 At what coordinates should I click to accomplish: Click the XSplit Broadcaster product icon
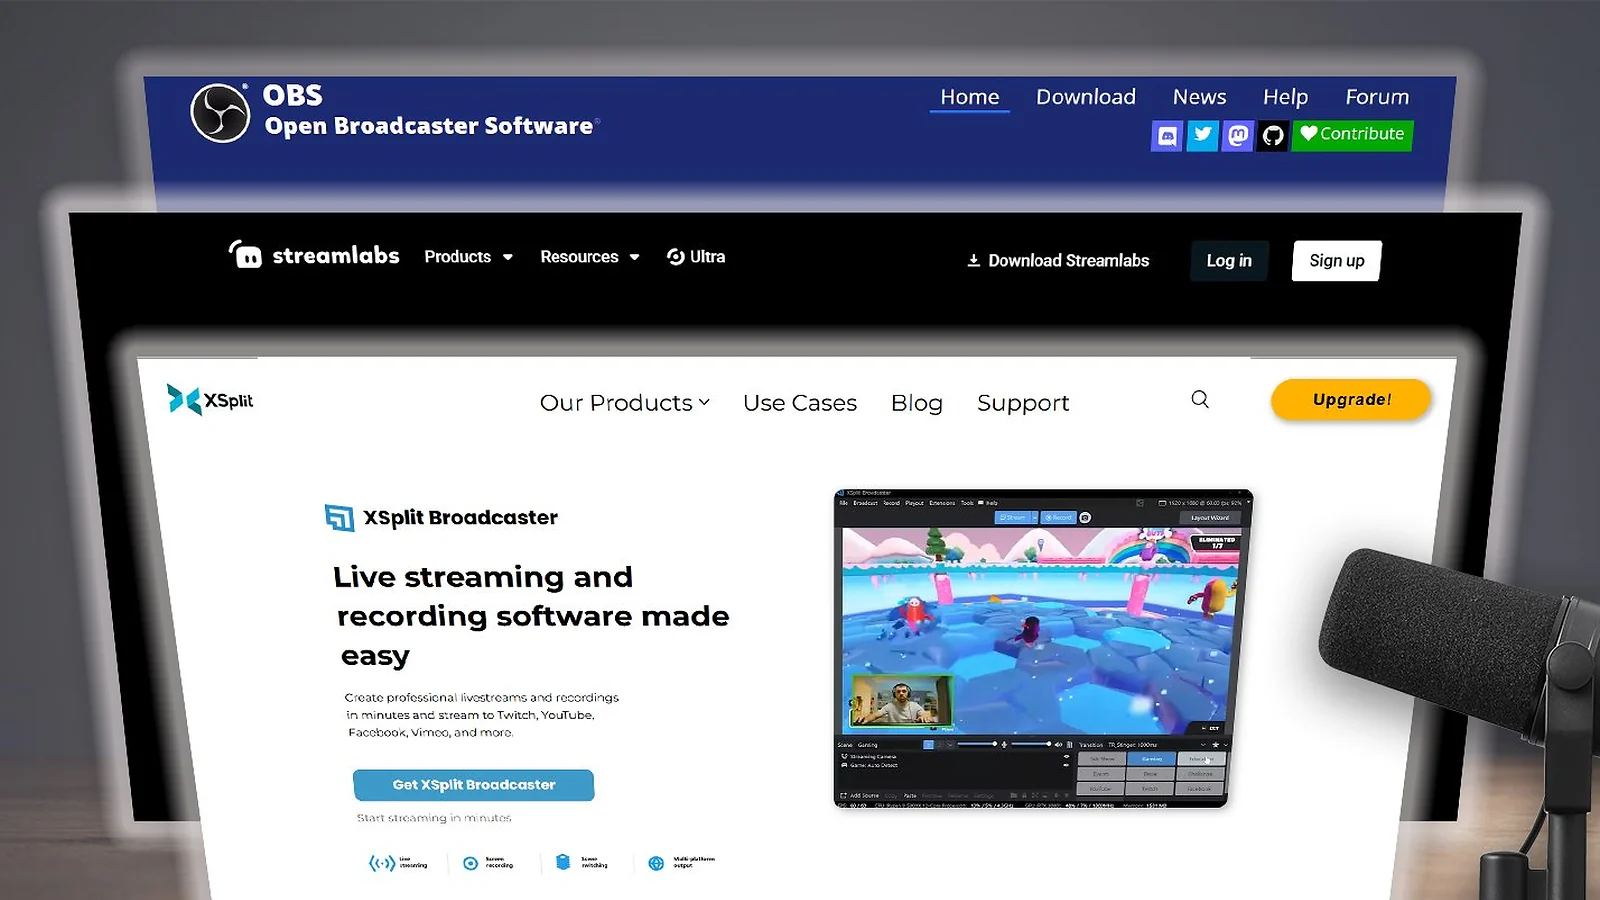pyautogui.click(x=340, y=517)
